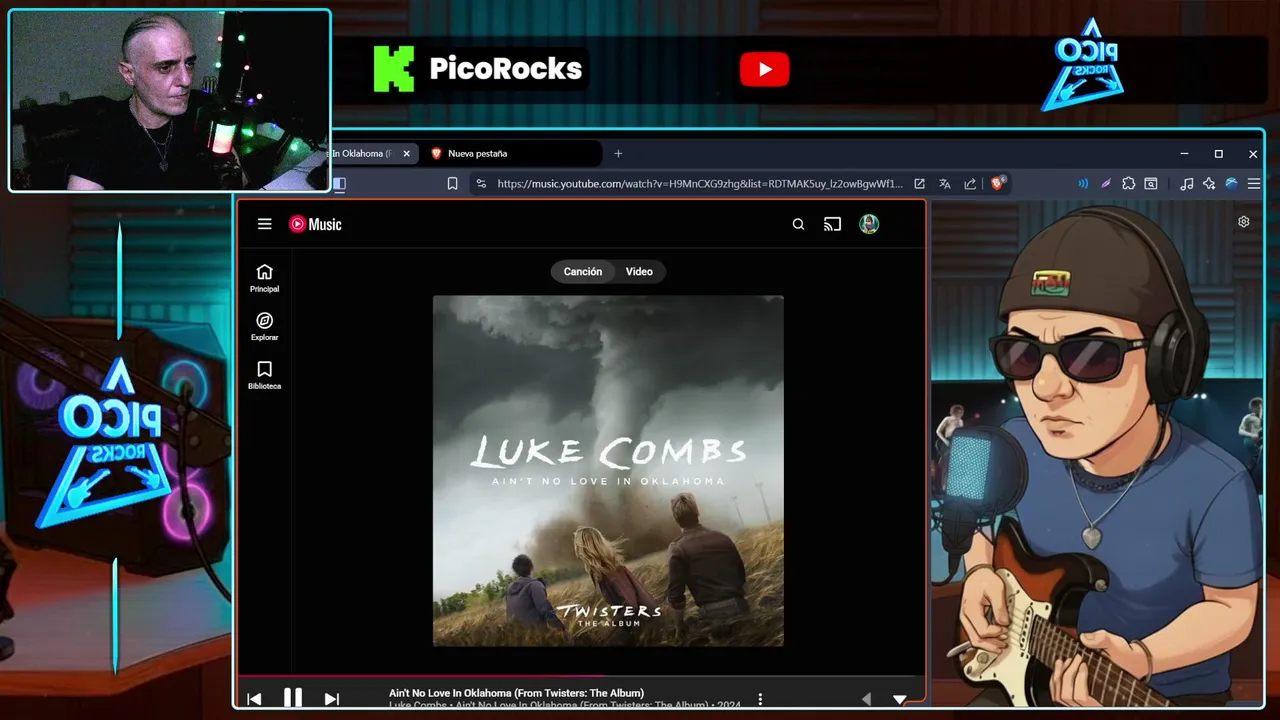
Task: Open the account avatar menu
Action: point(869,224)
